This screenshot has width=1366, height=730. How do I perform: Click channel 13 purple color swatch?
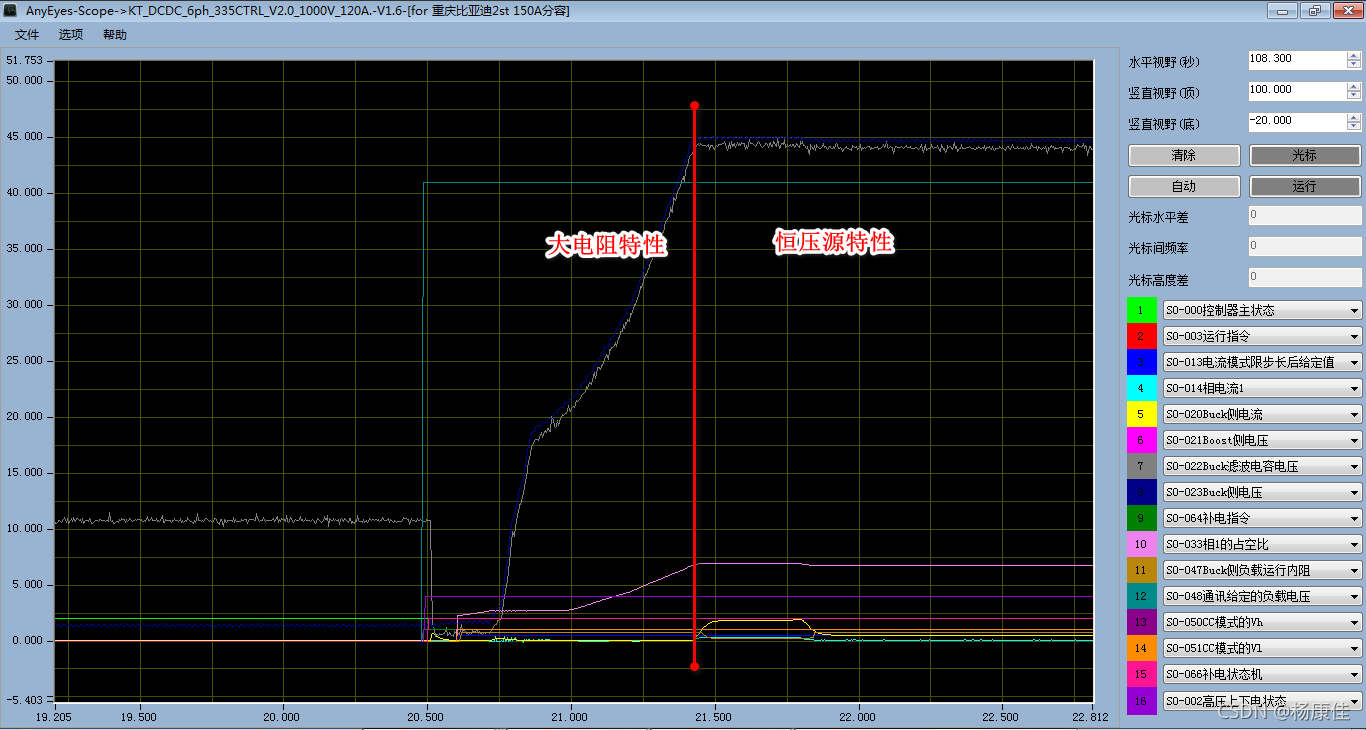click(1142, 622)
